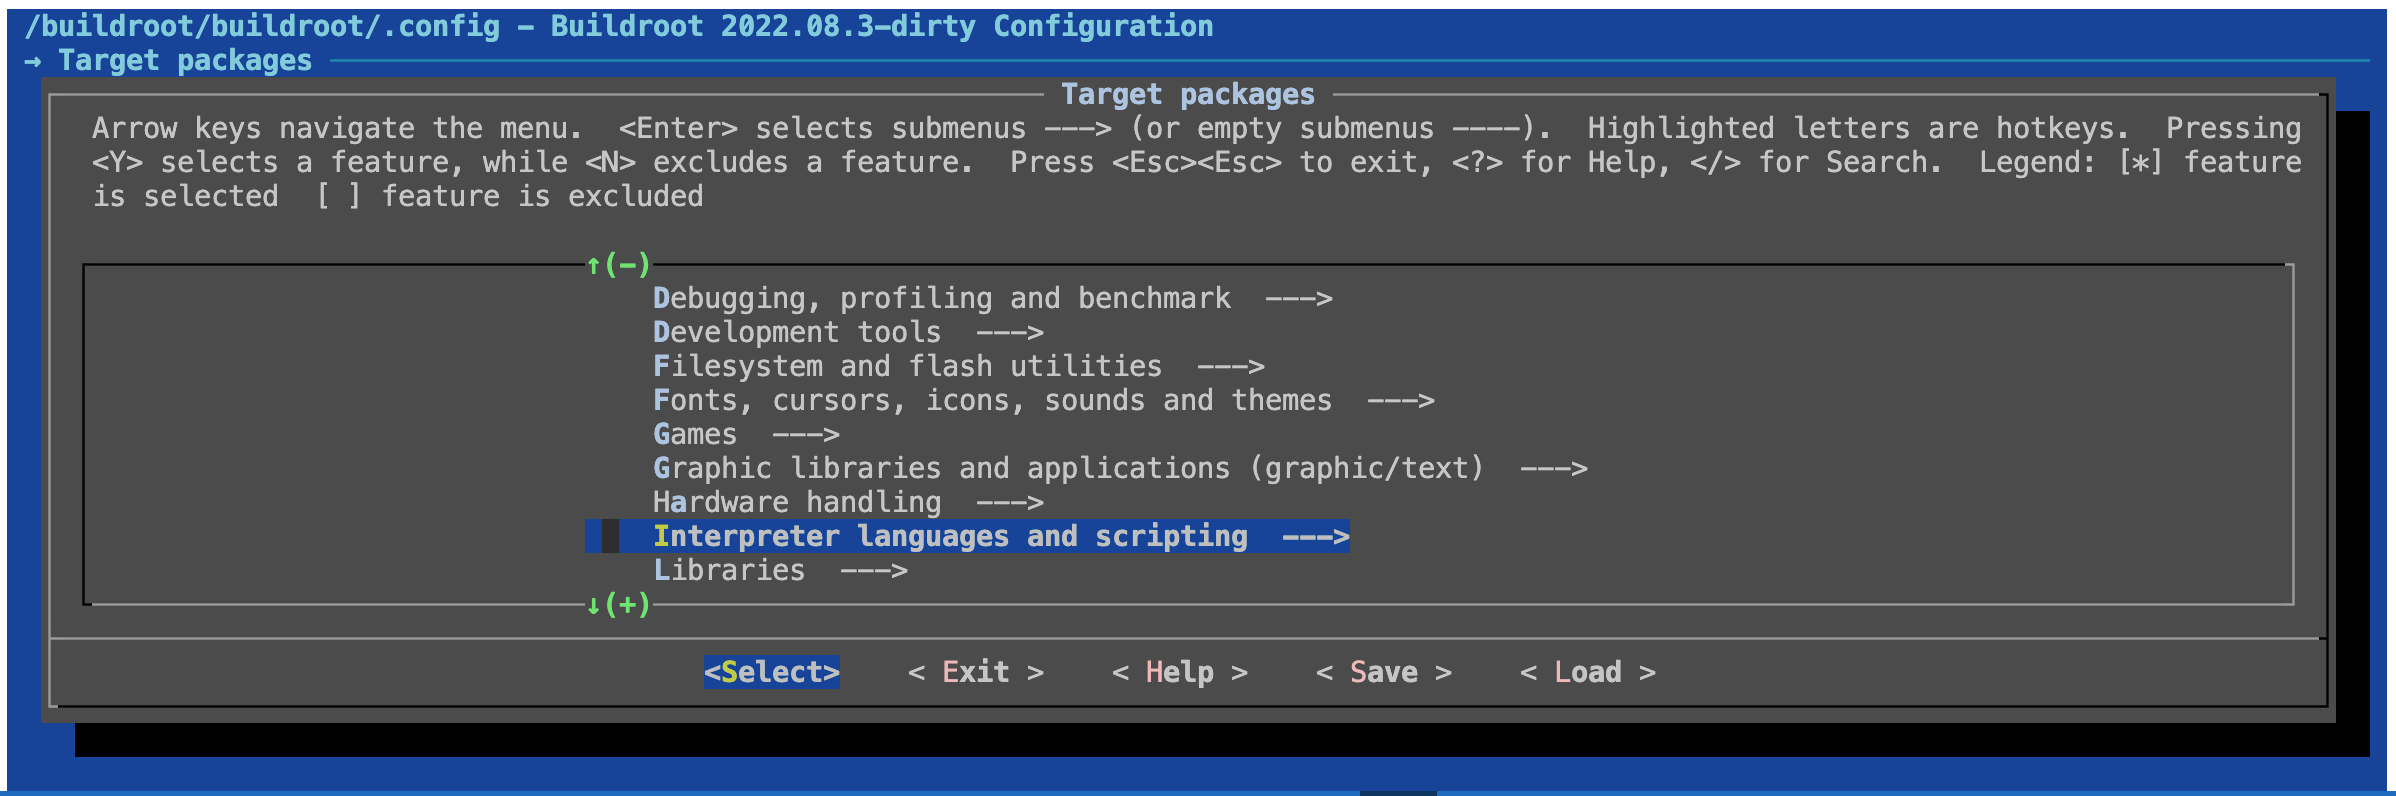Expand the Fonts, cursors, icons submenu arrow
Screen dimensions: 2396x796
(x=1400, y=401)
